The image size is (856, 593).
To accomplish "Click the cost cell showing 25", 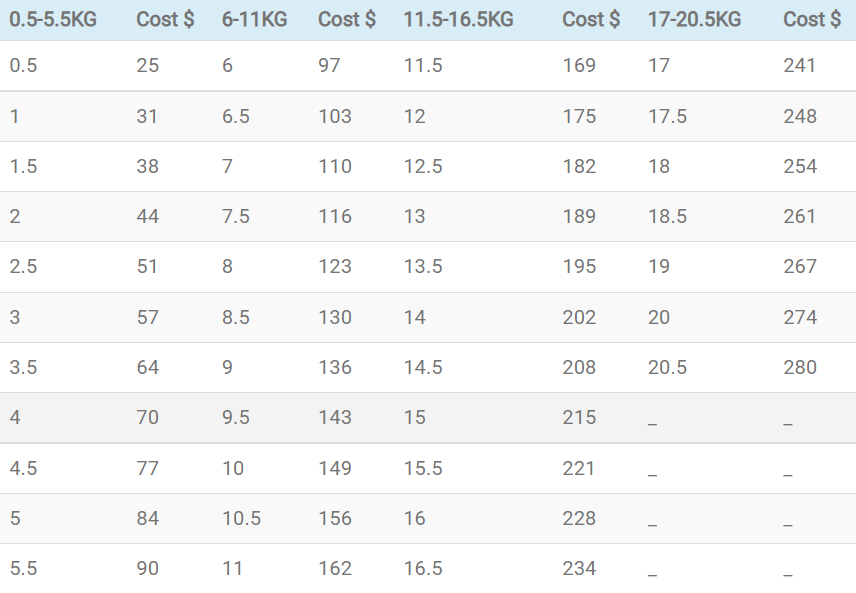I will [147, 66].
